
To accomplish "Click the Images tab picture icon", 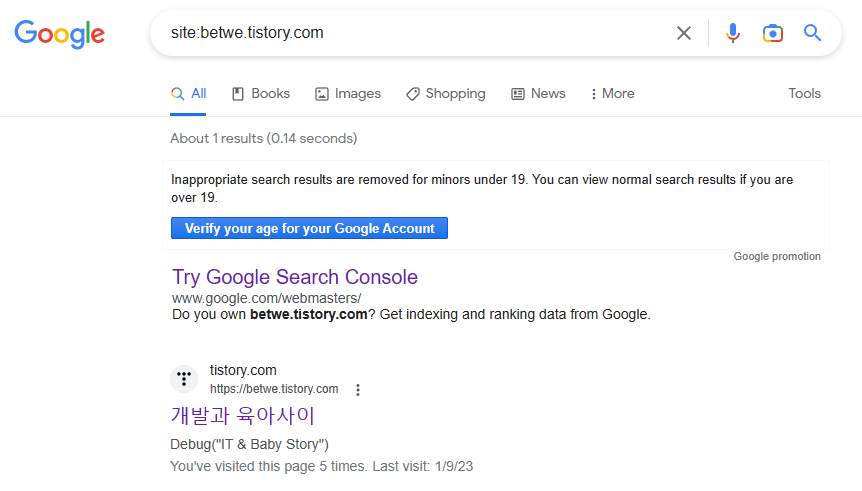I will (x=322, y=94).
